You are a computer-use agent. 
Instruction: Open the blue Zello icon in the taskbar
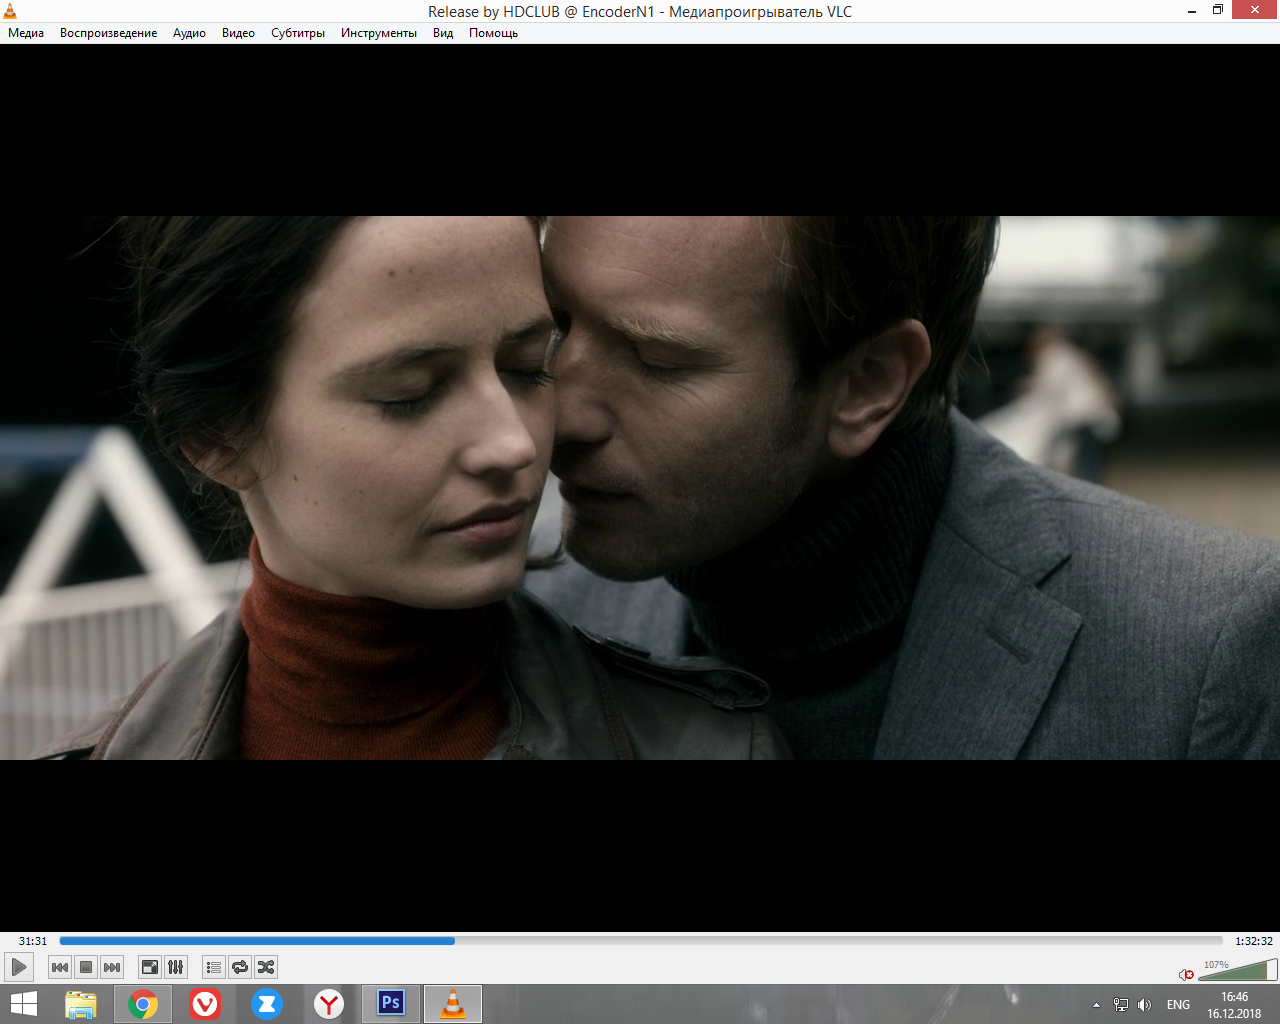coord(267,1004)
